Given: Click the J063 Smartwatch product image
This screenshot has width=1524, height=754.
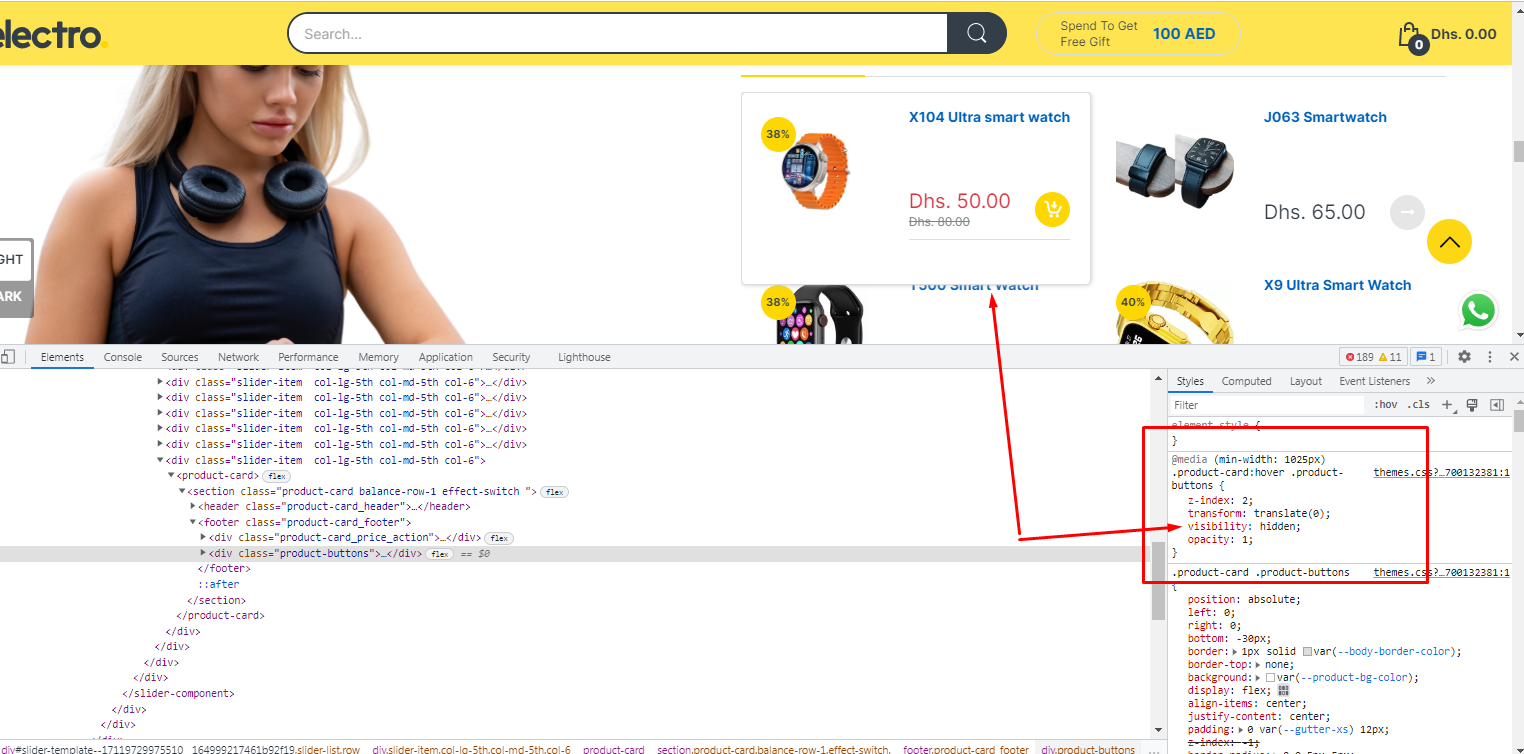Looking at the screenshot, I should [1175, 169].
